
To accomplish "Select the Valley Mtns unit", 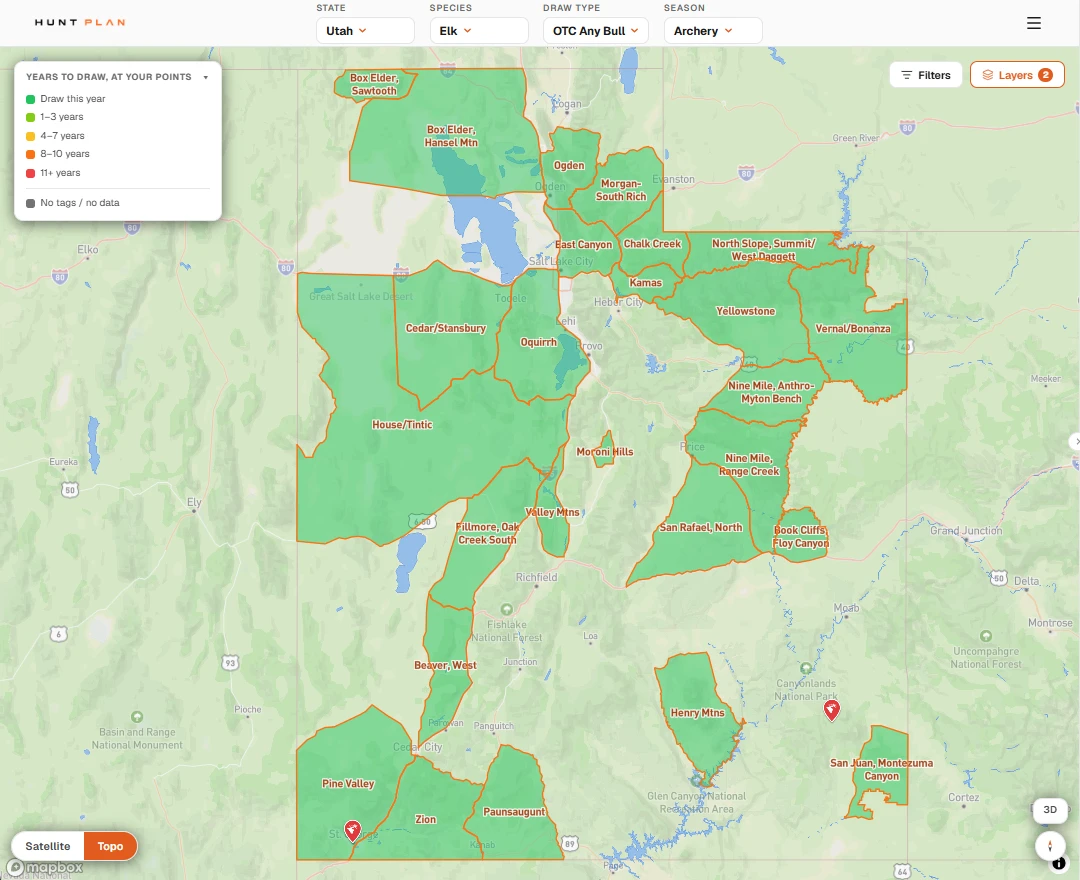I will click(x=552, y=512).
